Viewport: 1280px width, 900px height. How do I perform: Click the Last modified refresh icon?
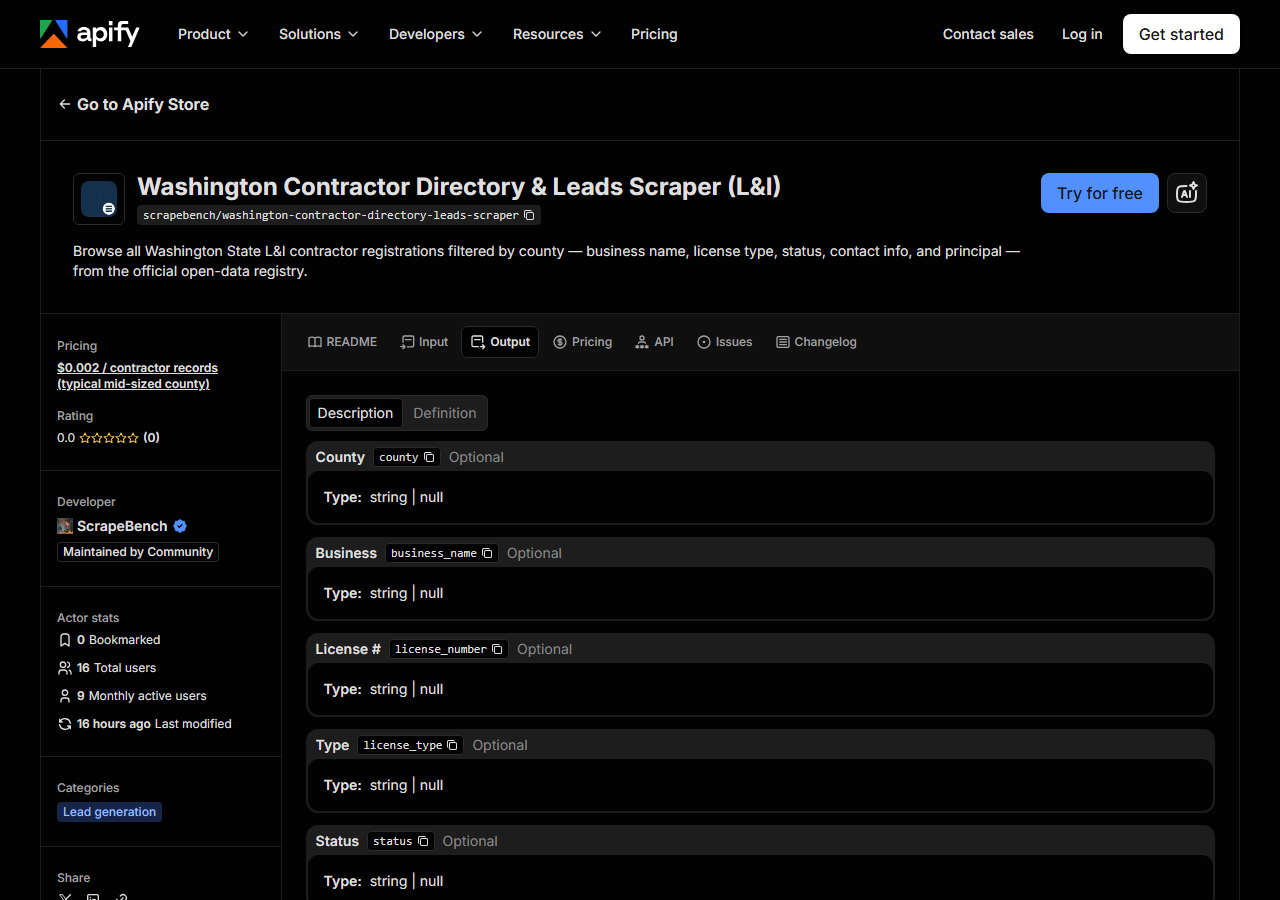65,724
